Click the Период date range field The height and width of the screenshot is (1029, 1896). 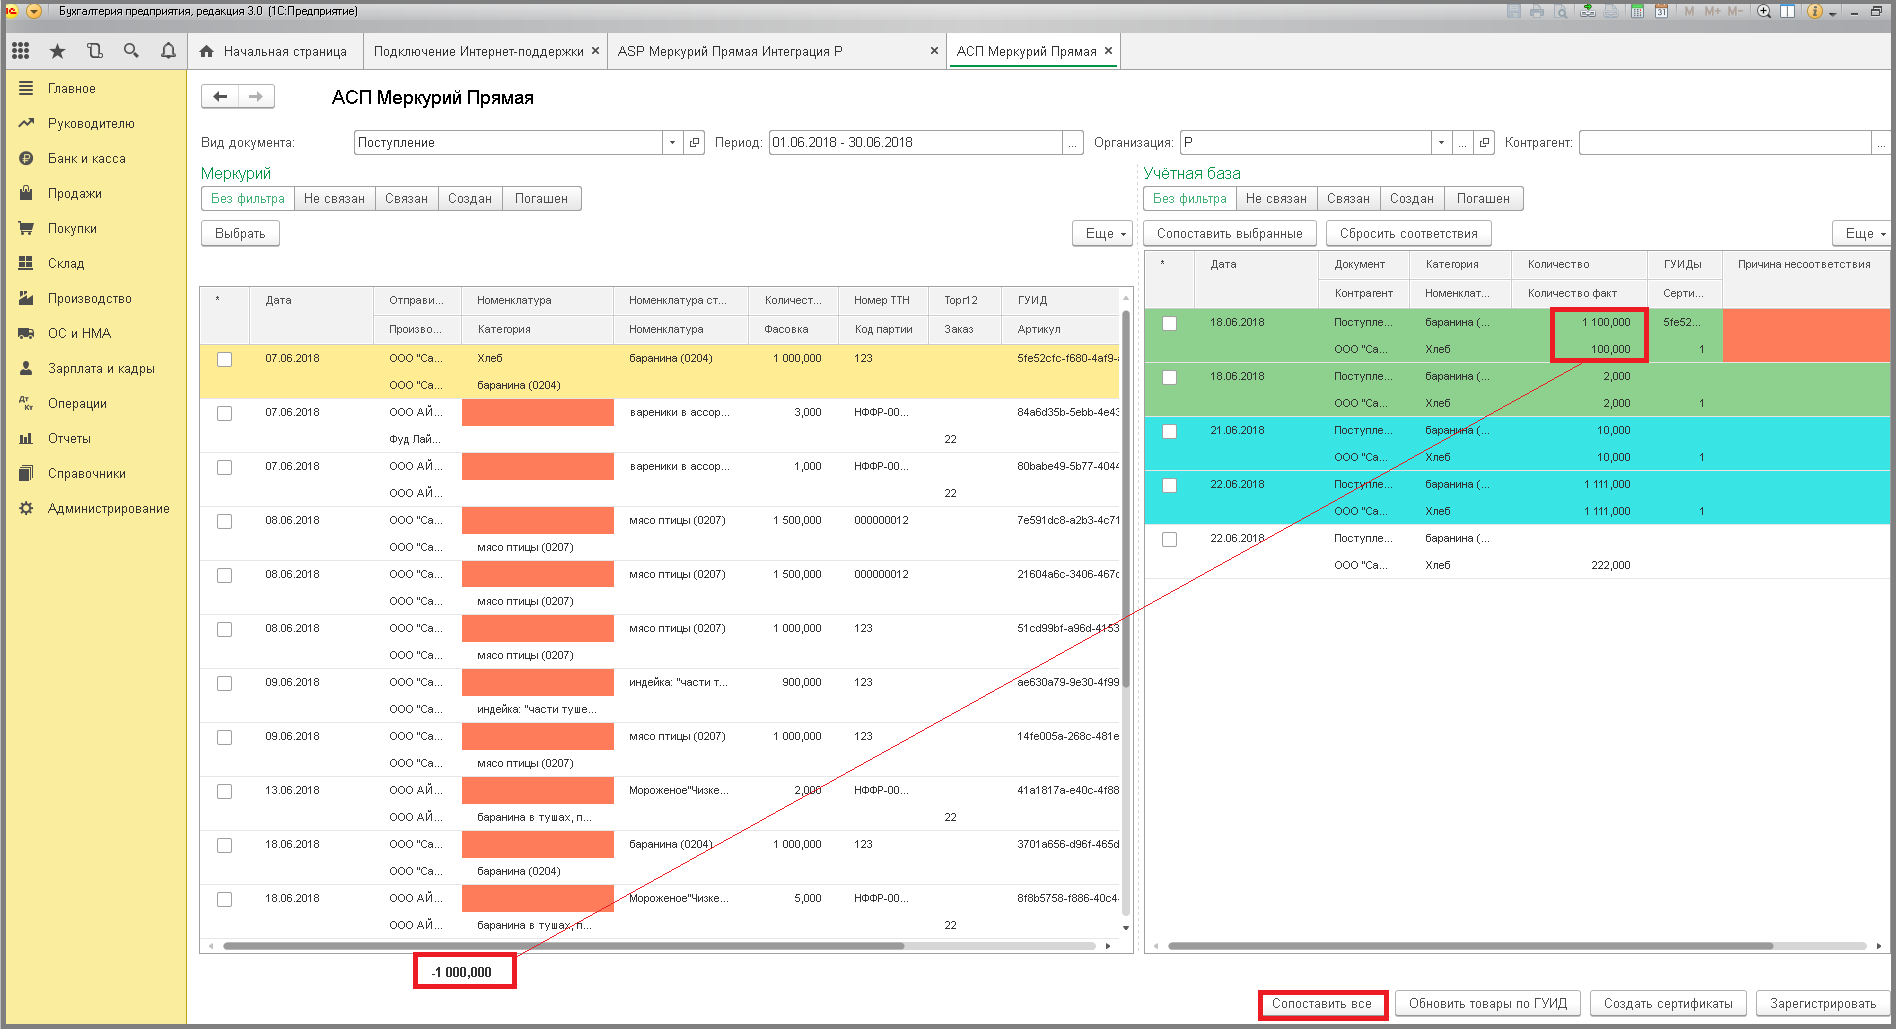click(915, 143)
